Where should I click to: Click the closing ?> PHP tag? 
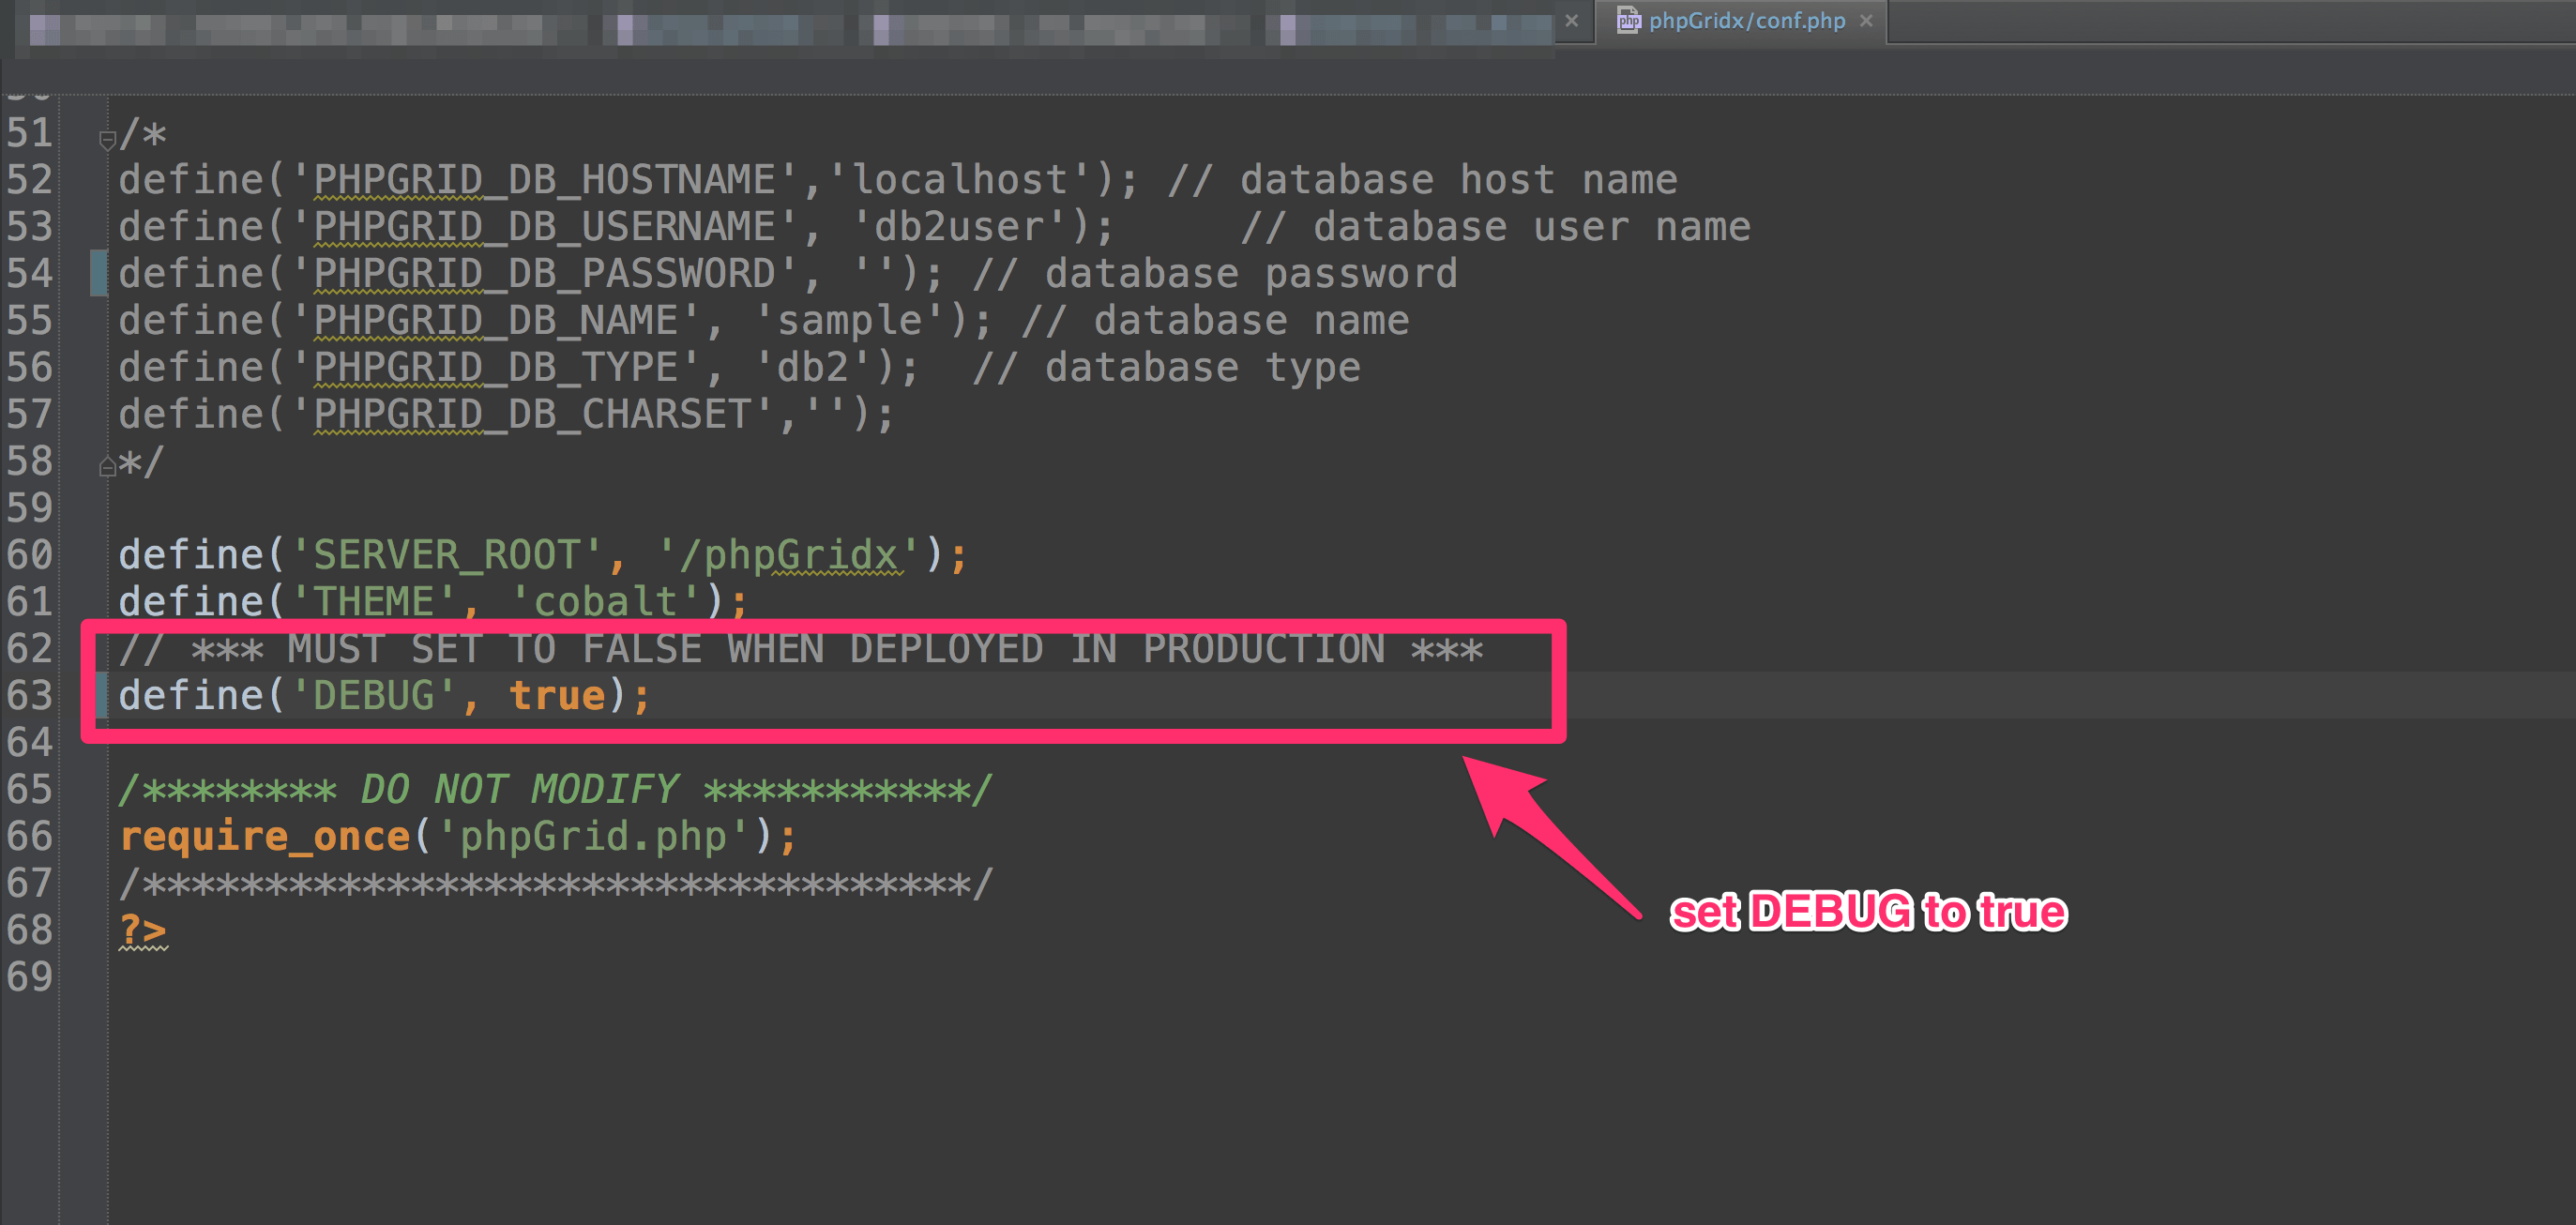click(143, 931)
